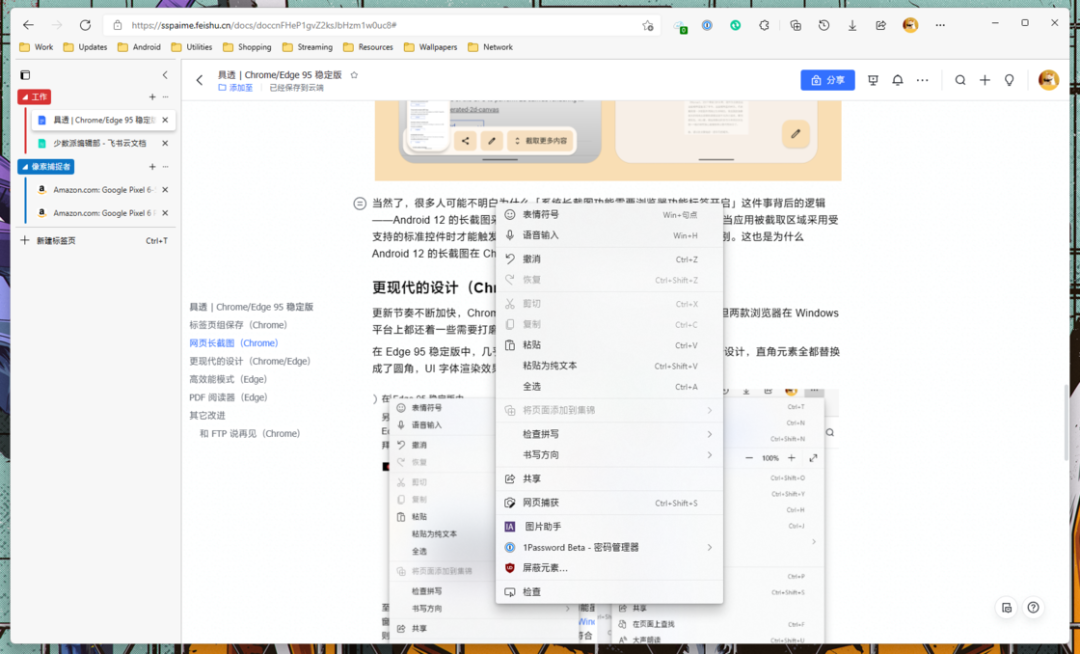
Task: Open help question mark button
Action: pos(1033,607)
